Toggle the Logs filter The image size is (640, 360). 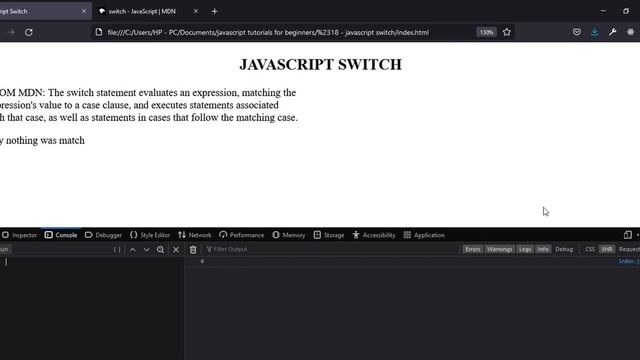525,249
